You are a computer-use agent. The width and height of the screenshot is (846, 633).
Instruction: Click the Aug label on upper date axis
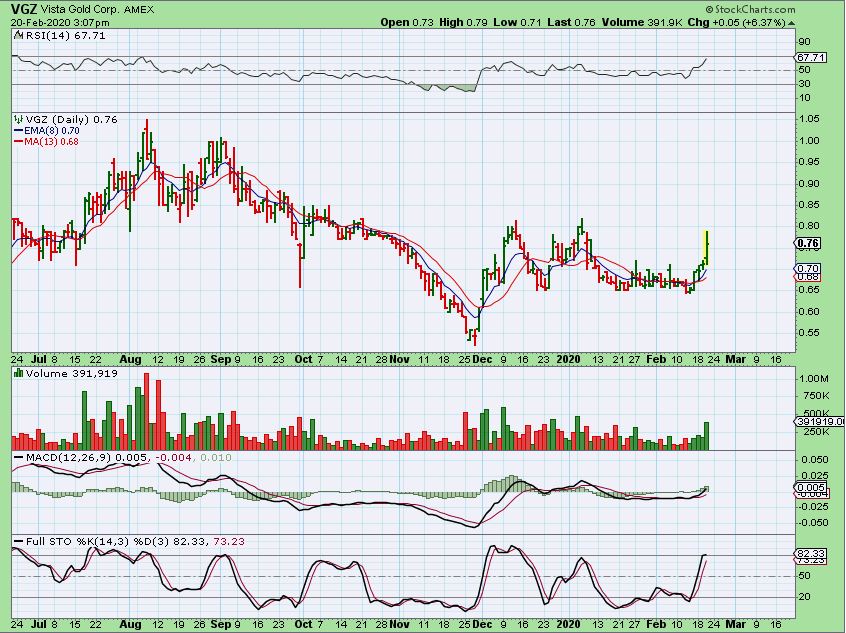pyautogui.click(x=130, y=359)
